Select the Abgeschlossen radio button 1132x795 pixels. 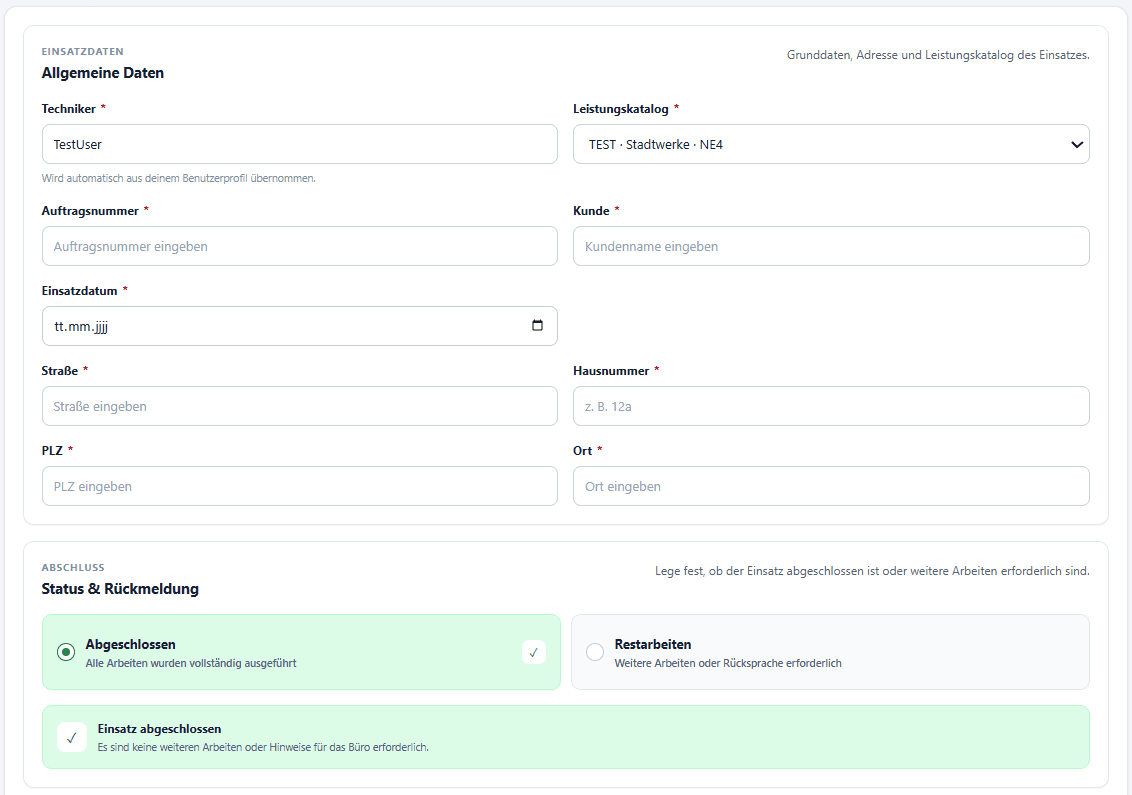click(66, 652)
